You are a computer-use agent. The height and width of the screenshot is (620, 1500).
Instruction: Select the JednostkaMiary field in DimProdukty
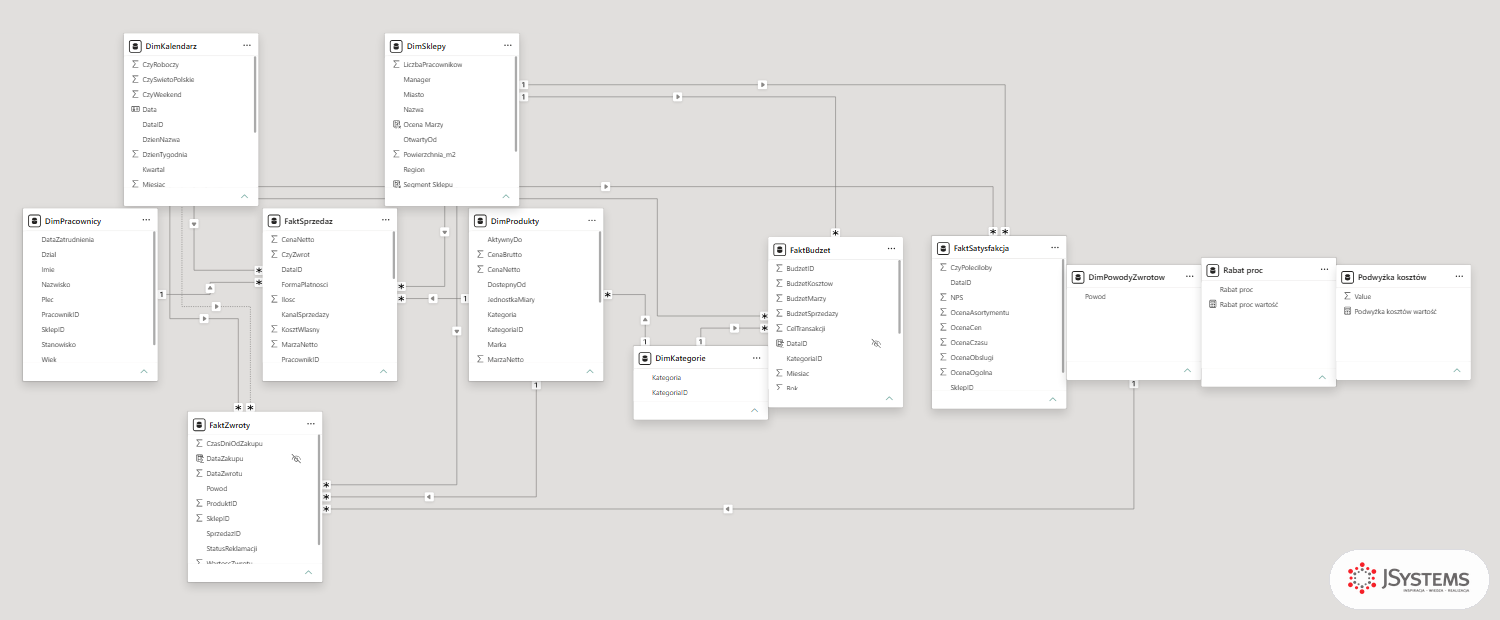coord(510,299)
